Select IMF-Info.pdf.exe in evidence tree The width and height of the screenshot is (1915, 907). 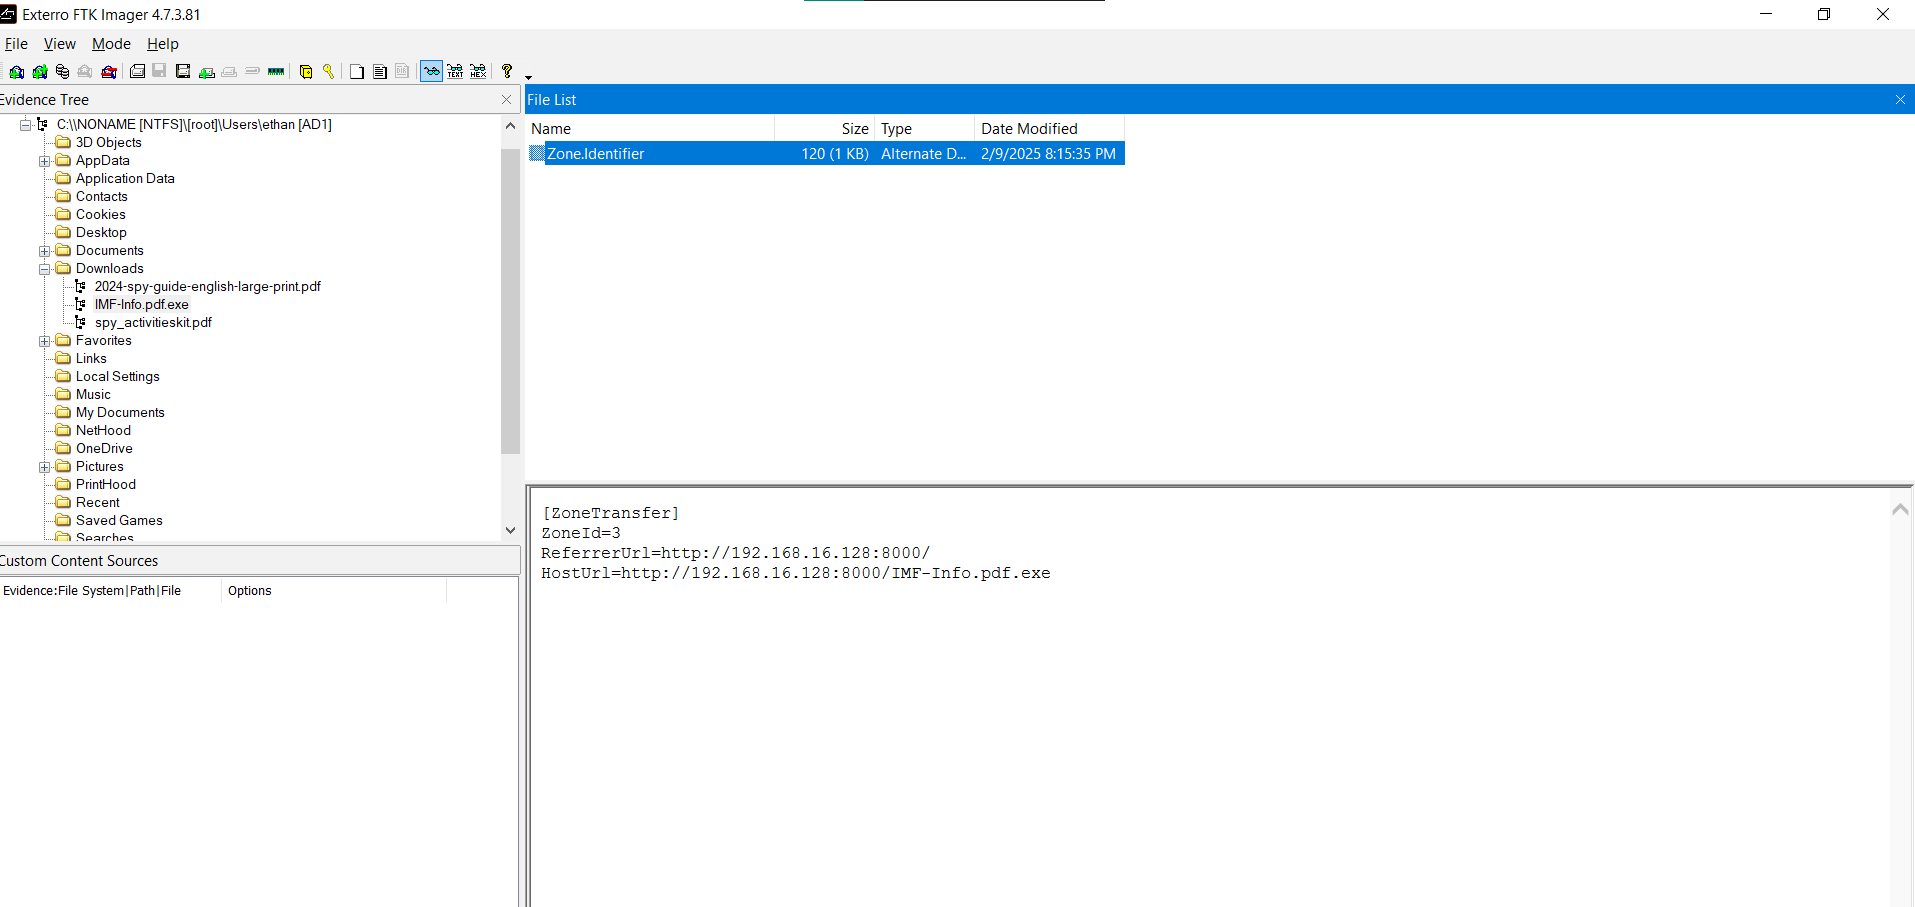141,304
